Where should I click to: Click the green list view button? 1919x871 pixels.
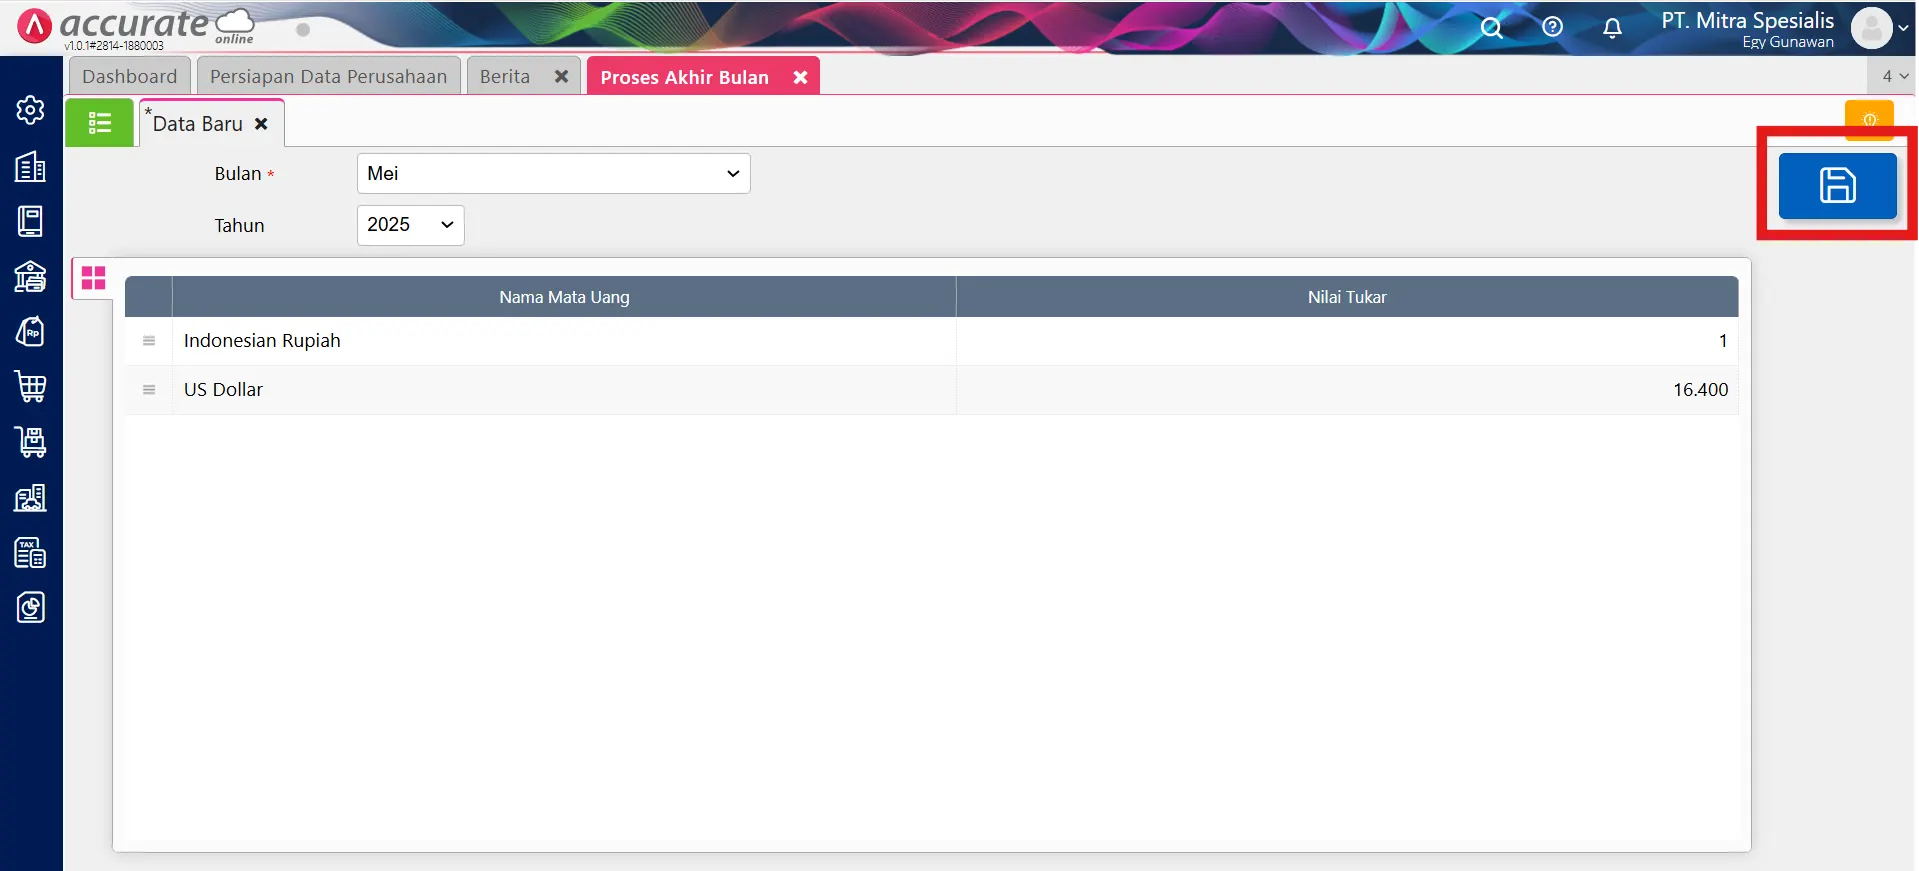pos(99,123)
